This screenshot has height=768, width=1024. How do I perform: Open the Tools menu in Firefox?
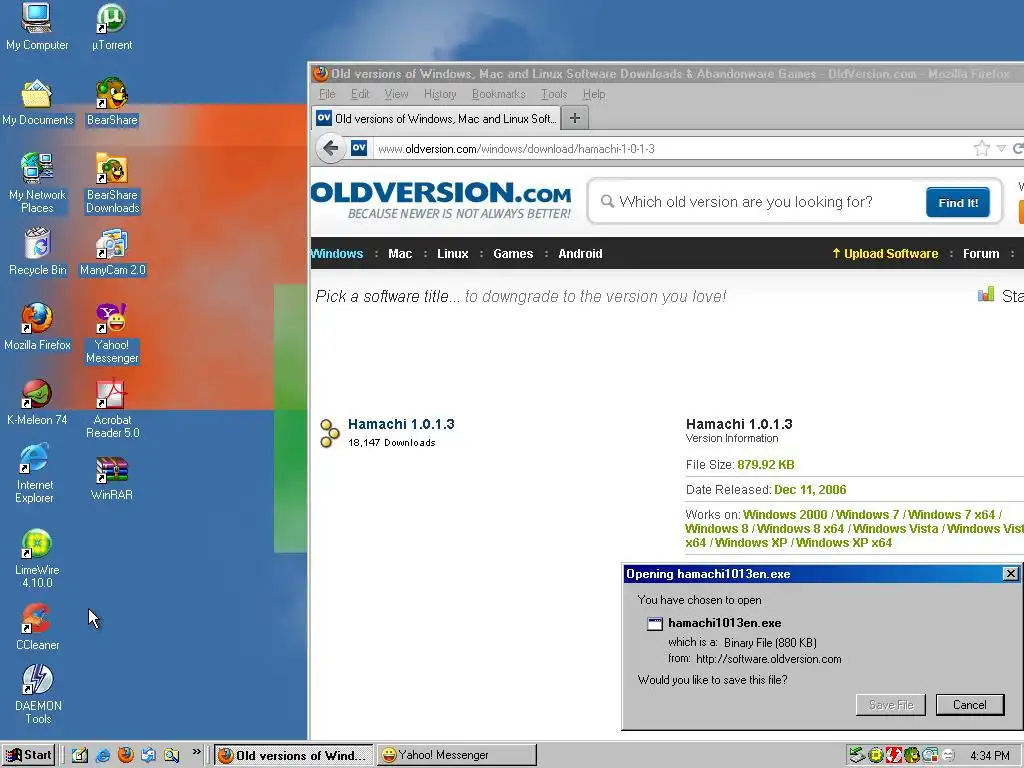pyautogui.click(x=554, y=94)
